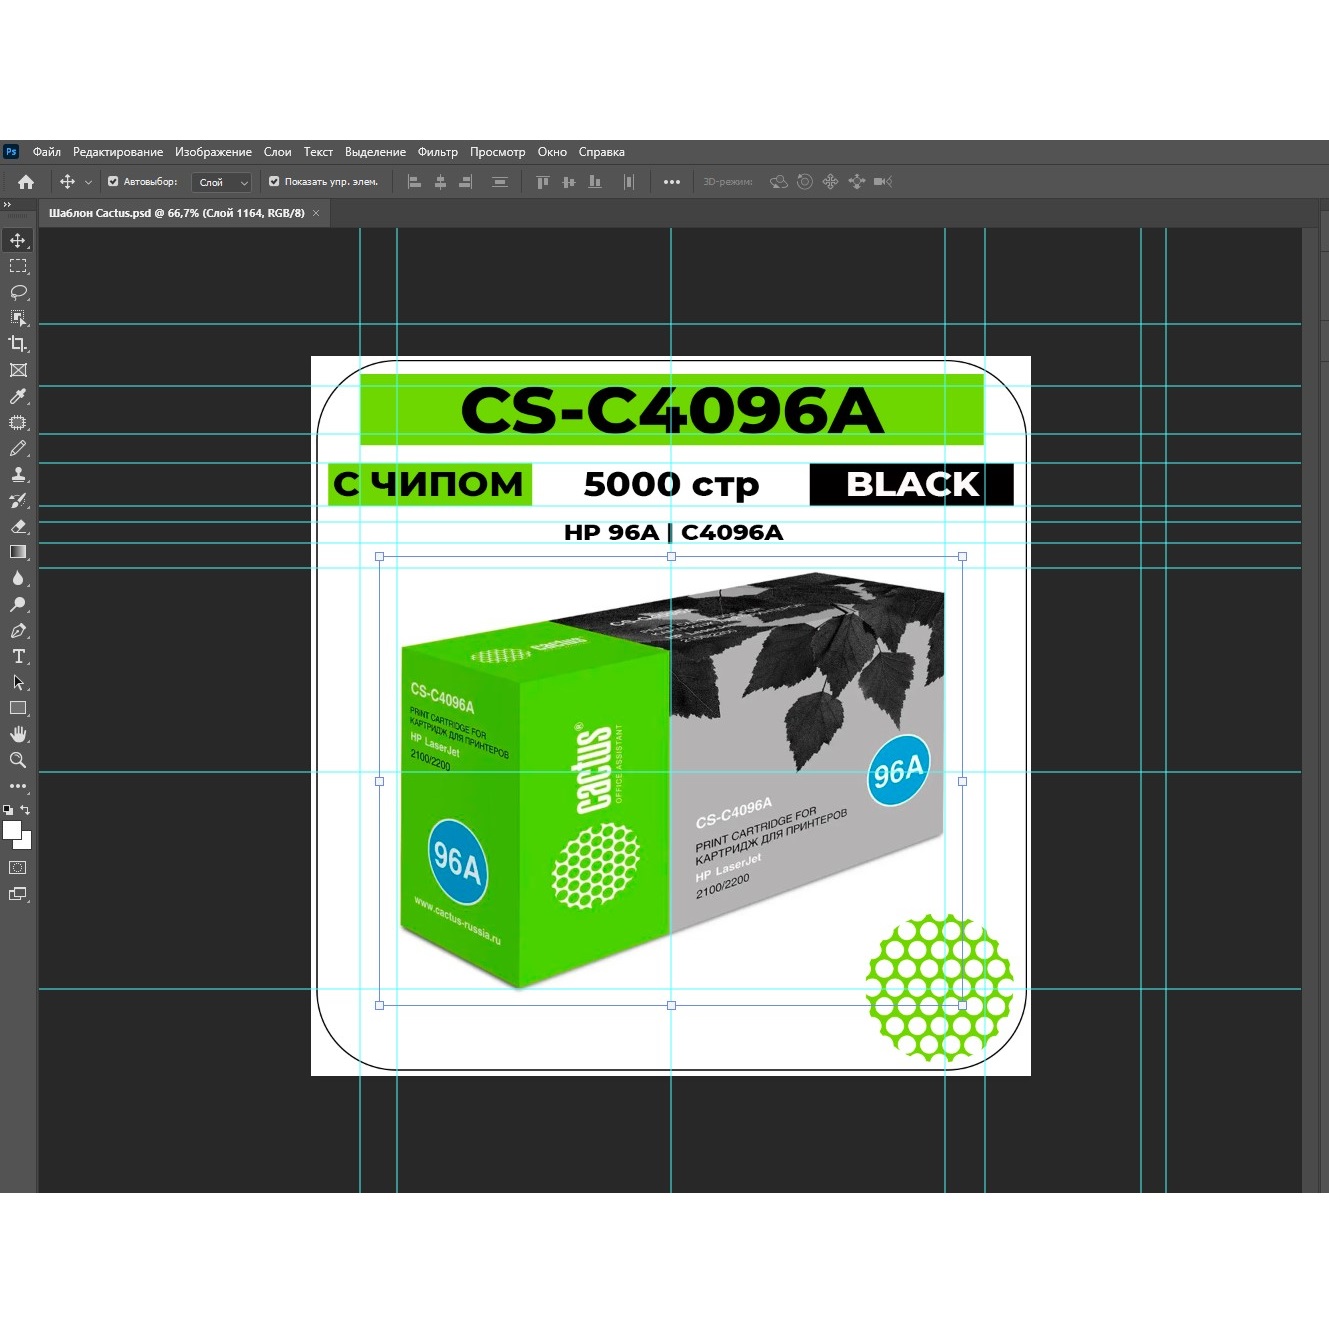1329x1329 pixels.
Task: Select the Crop tool
Action: pos(18,344)
